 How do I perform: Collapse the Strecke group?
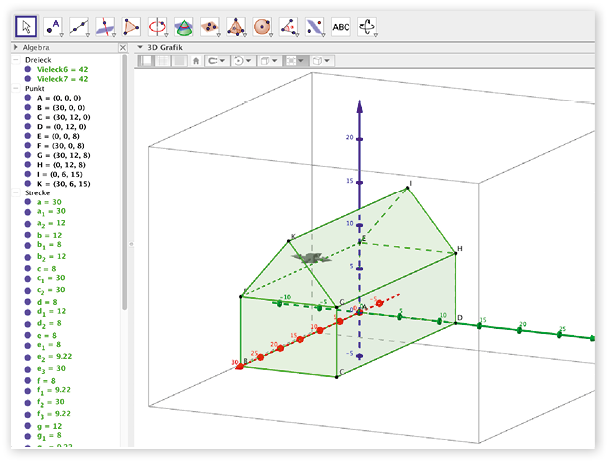(16, 193)
